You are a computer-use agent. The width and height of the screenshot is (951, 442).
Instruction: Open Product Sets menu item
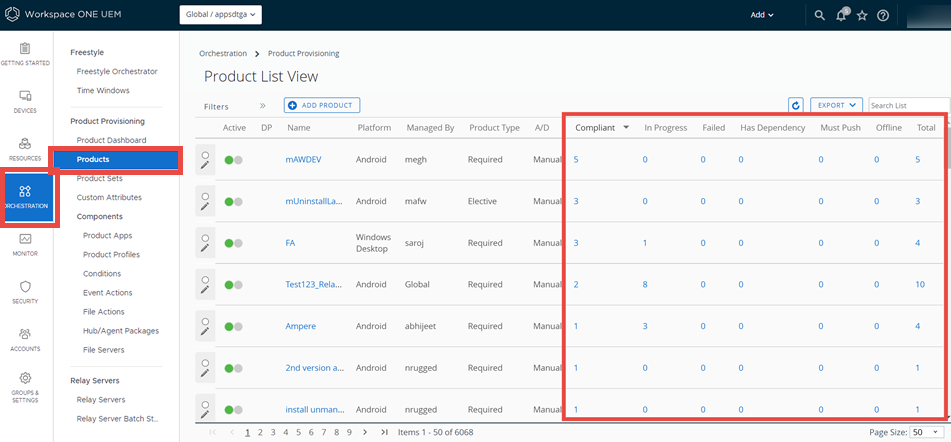pos(99,178)
